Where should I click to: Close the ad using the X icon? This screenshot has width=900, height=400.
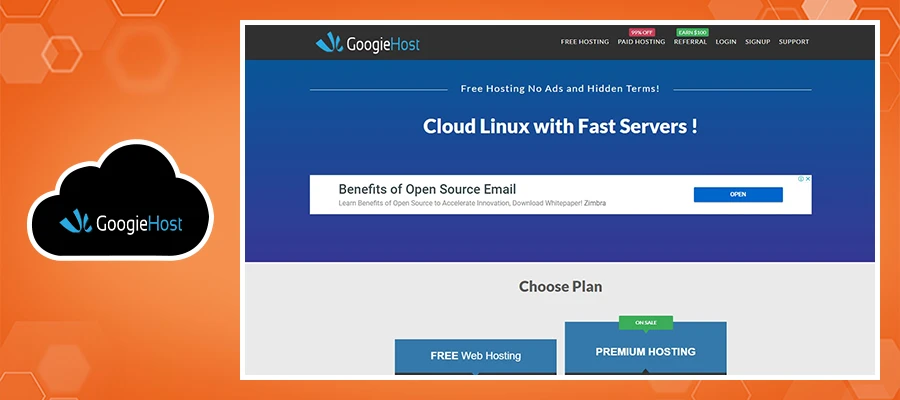808,179
